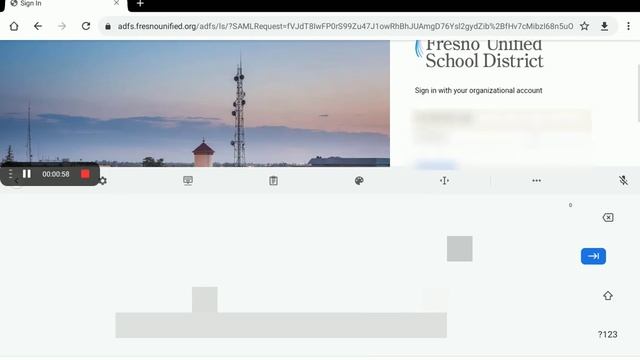640x360 pixels.
Task: Click 'Sign in with your organizational account' text
Action: pos(478,91)
